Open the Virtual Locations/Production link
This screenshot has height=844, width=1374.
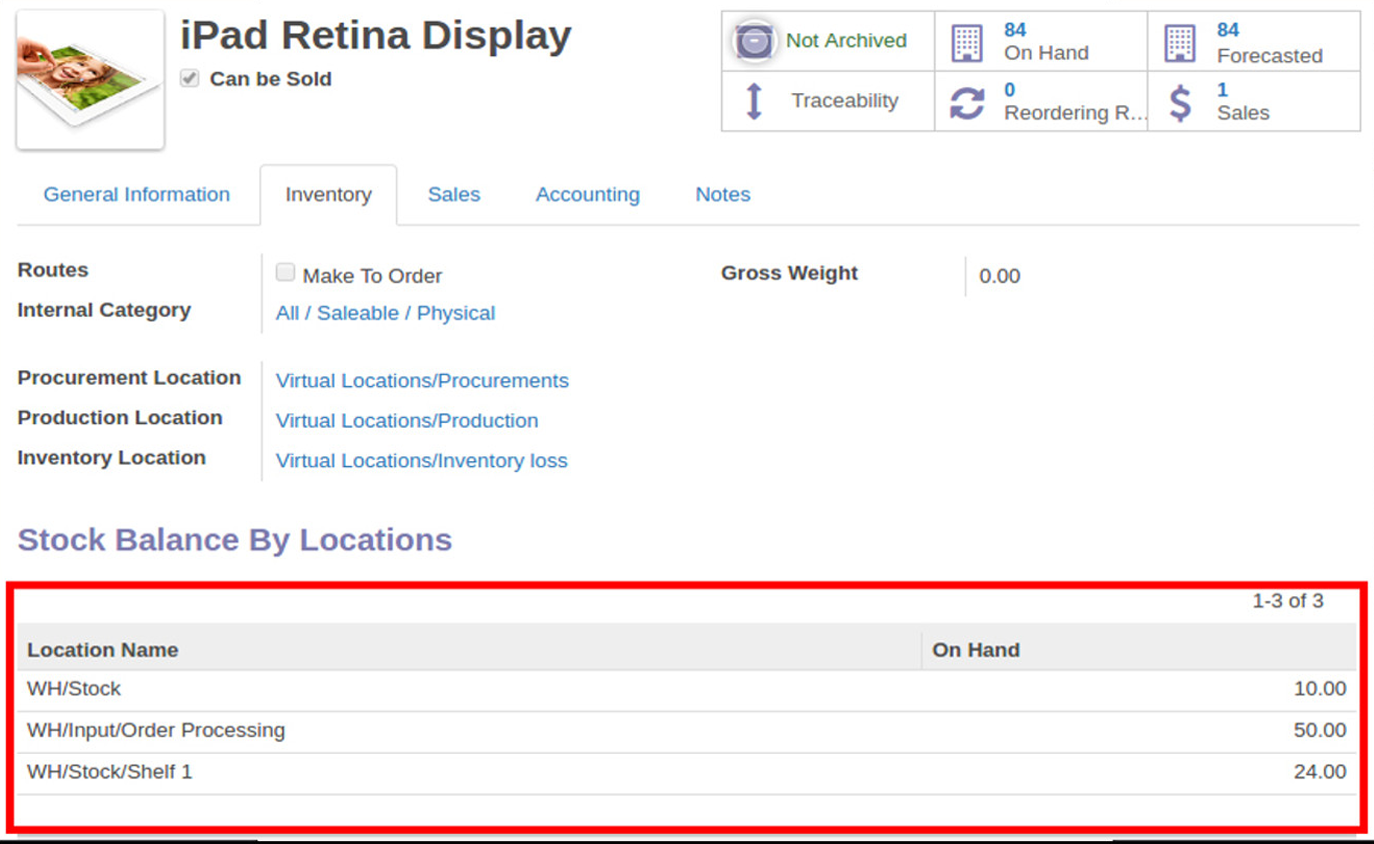pos(407,421)
